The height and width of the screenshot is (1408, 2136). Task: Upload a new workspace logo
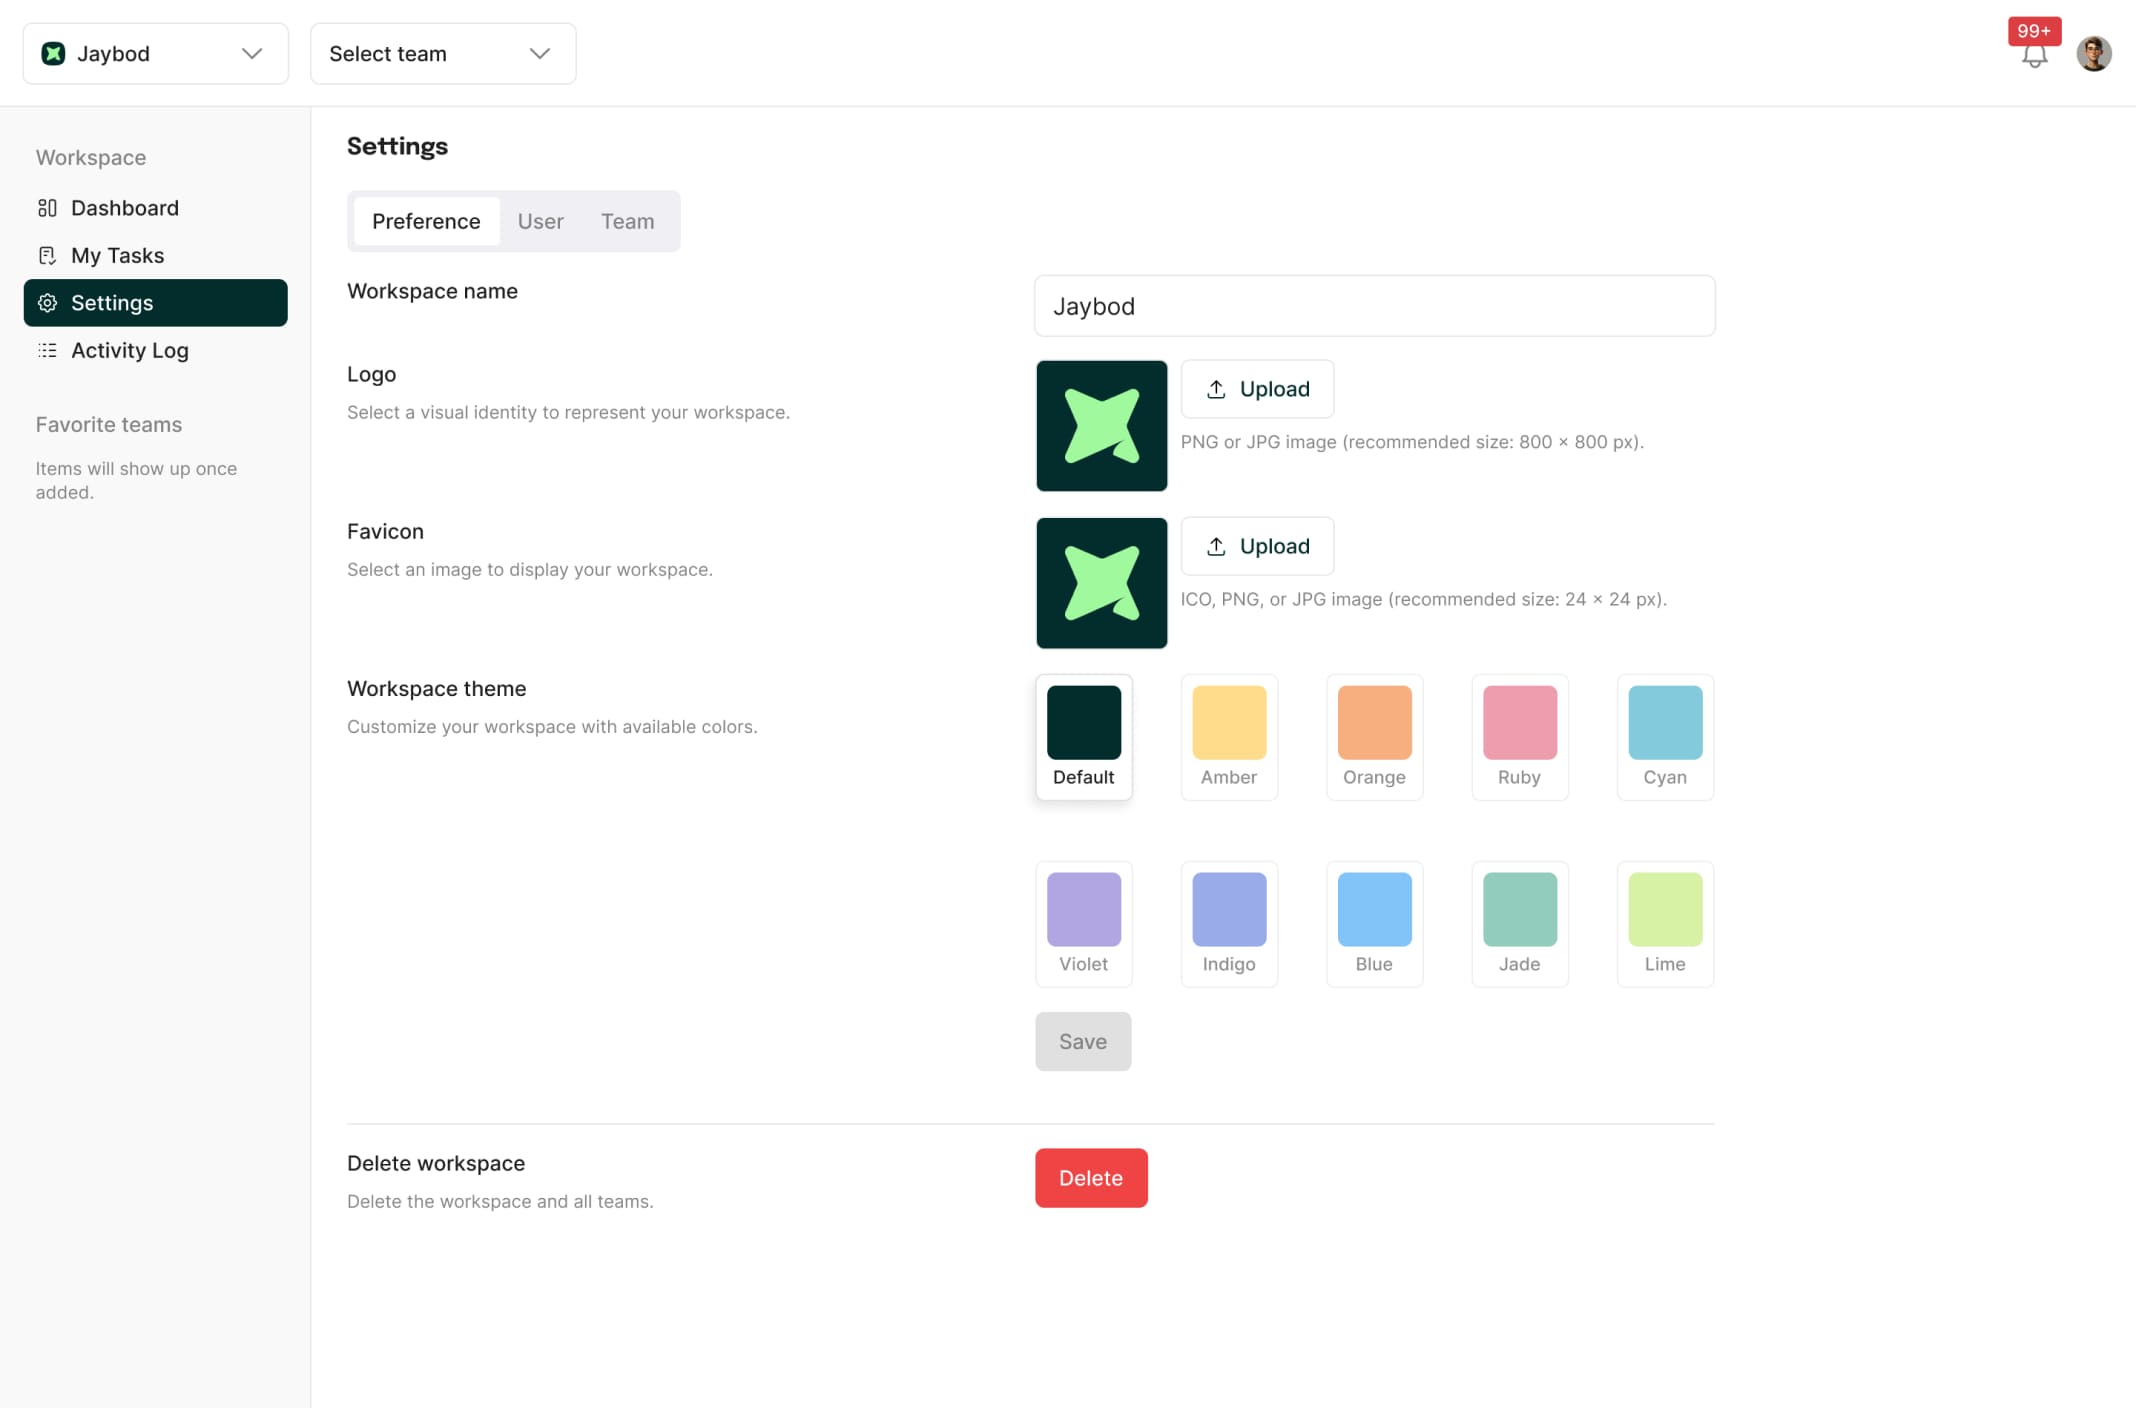click(1257, 389)
